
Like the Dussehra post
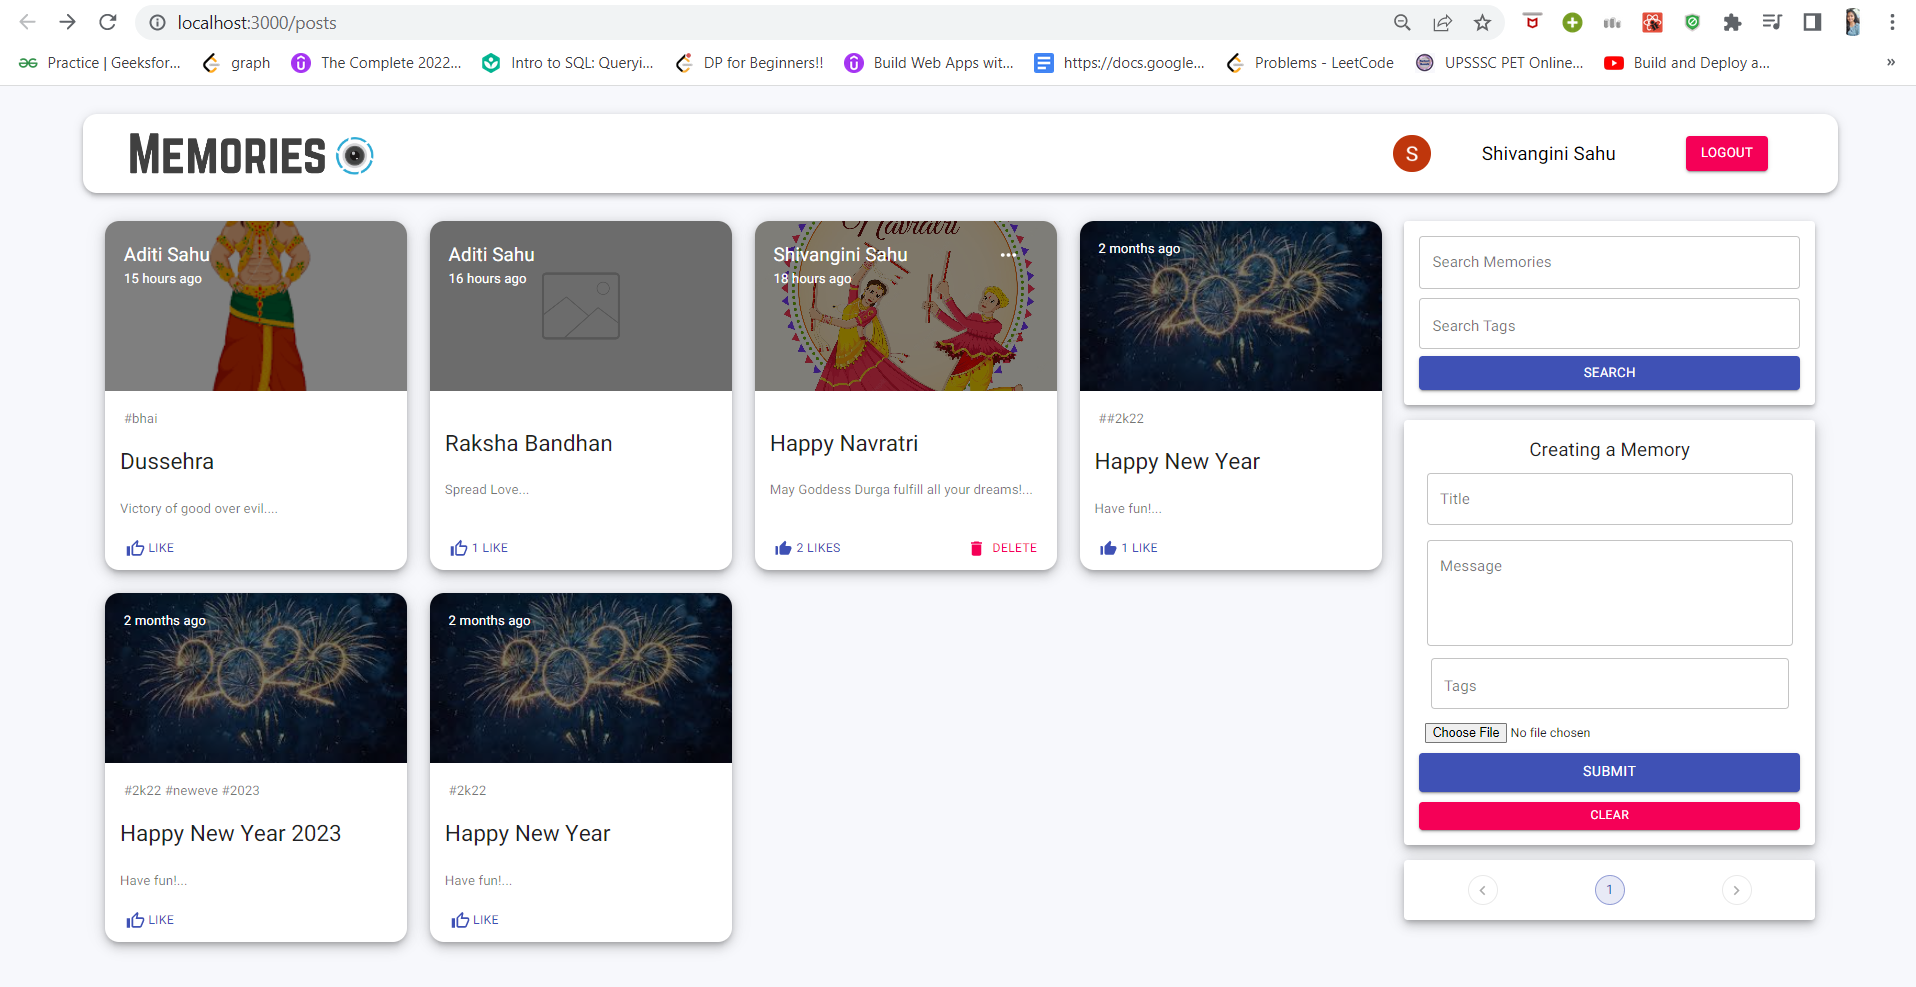(150, 548)
